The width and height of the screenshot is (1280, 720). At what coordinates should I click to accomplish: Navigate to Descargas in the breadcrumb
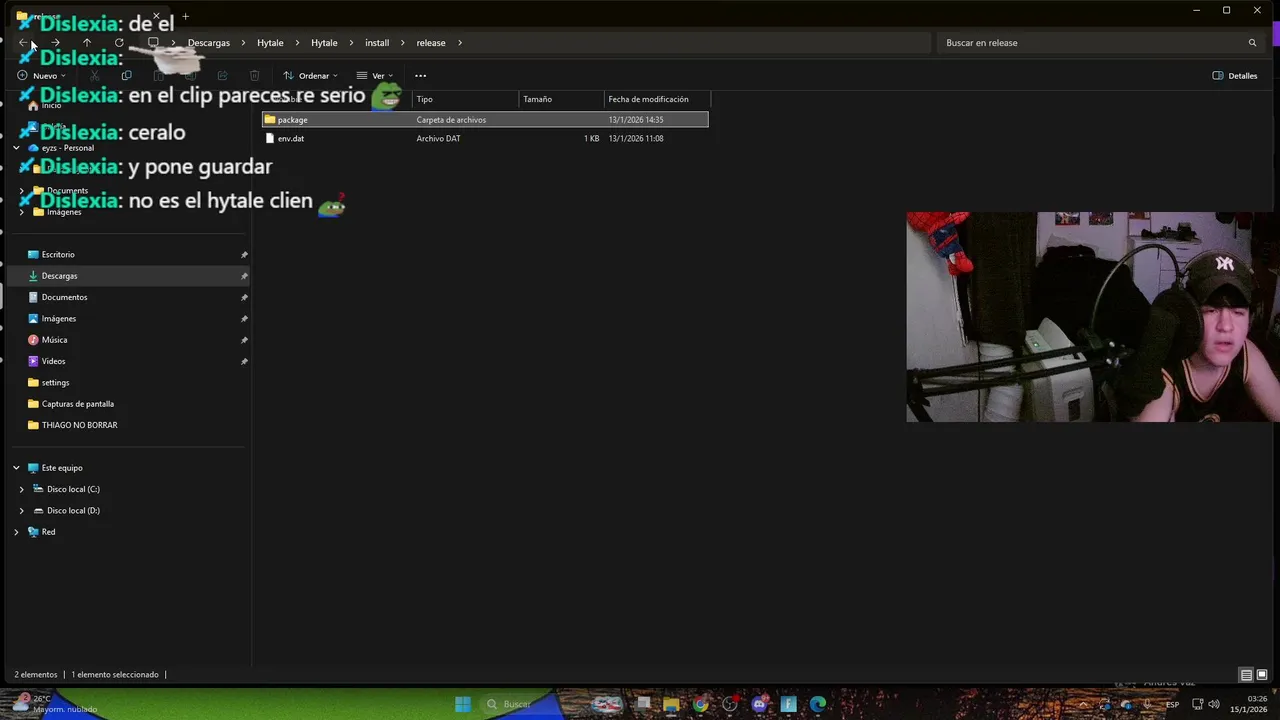tap(209, 43)
